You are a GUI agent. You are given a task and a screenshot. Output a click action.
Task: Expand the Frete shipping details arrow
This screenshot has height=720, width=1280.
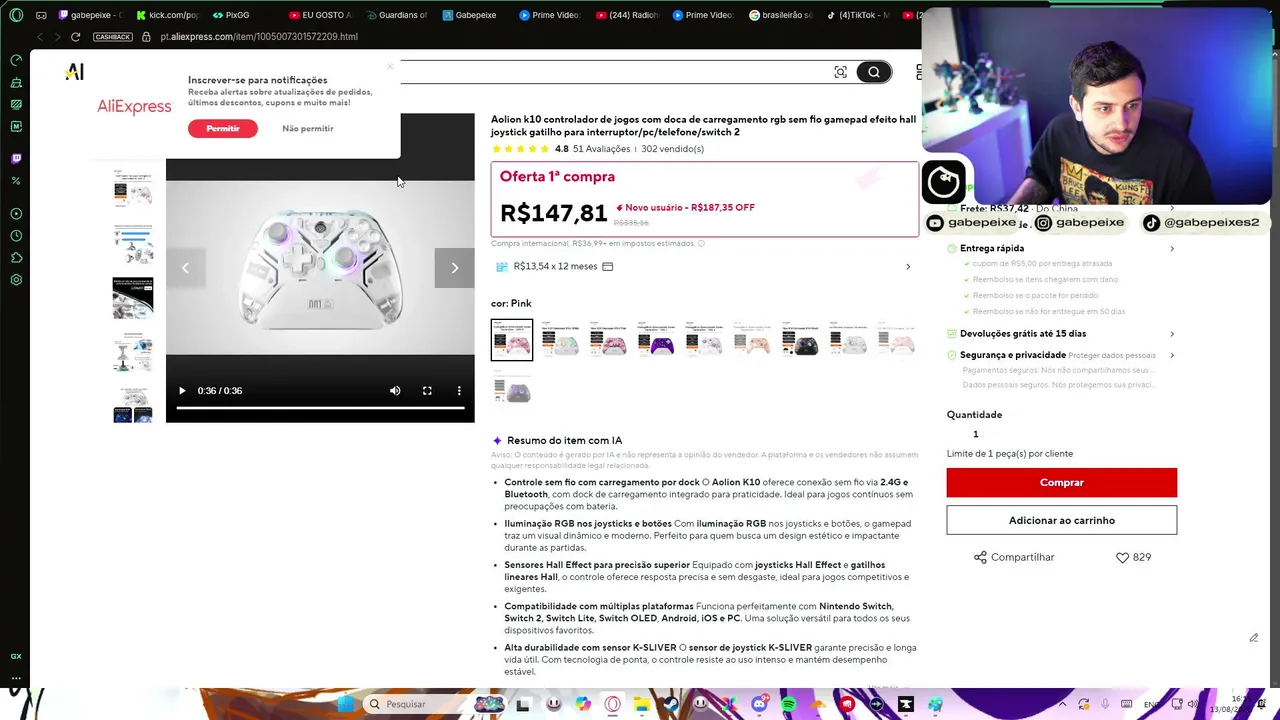[x=1172, y=209]
